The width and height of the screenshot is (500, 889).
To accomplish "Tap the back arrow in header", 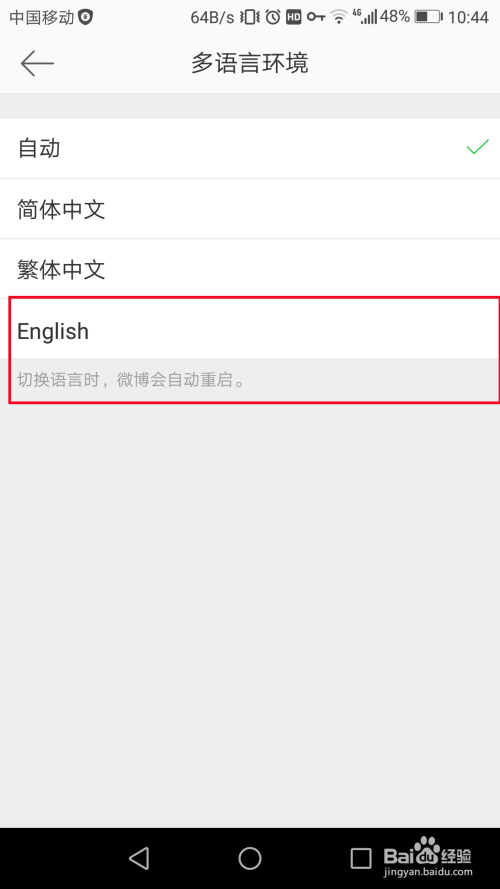I will (x=37, y=63).
